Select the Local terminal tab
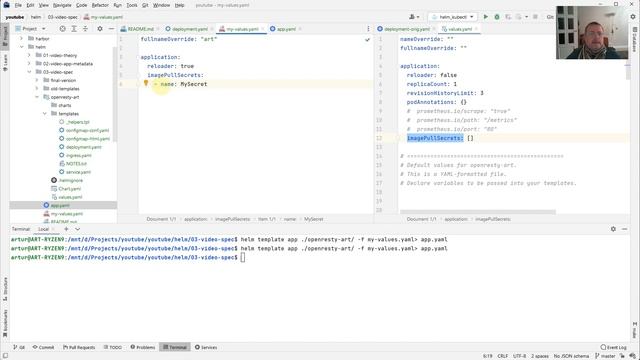This screenshot has width=640, height=360. coord(43,229)
